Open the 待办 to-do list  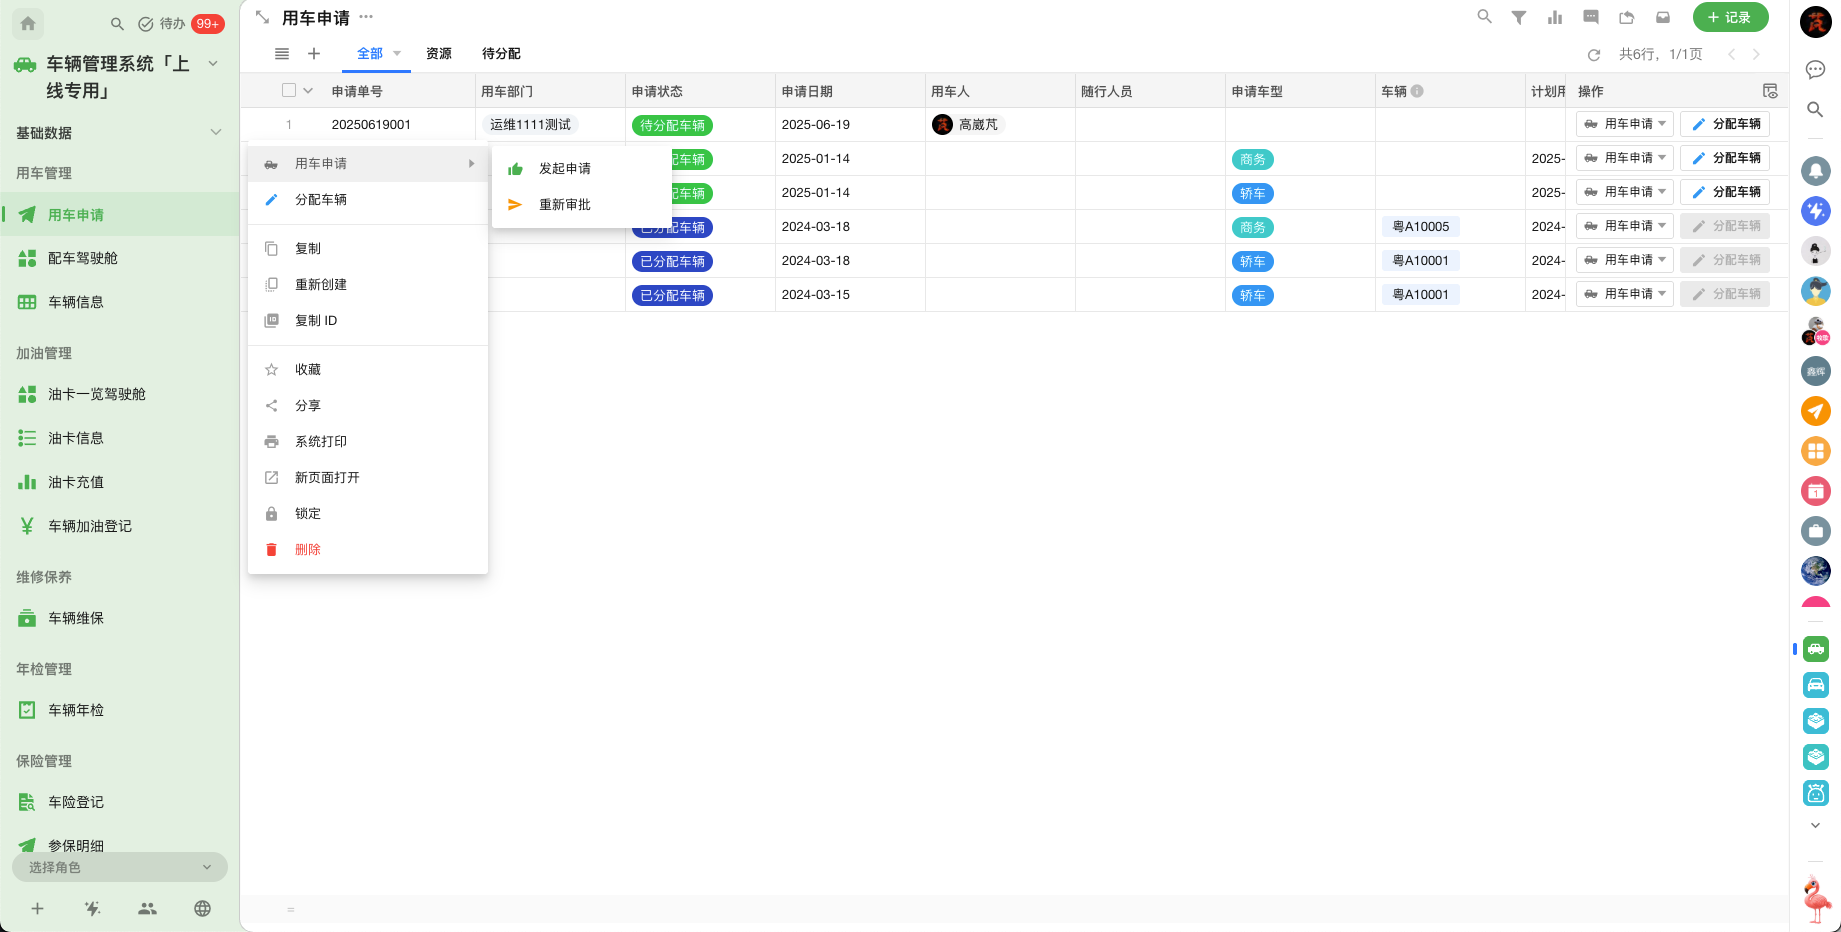pyautogui.click(x=162, y=23)
